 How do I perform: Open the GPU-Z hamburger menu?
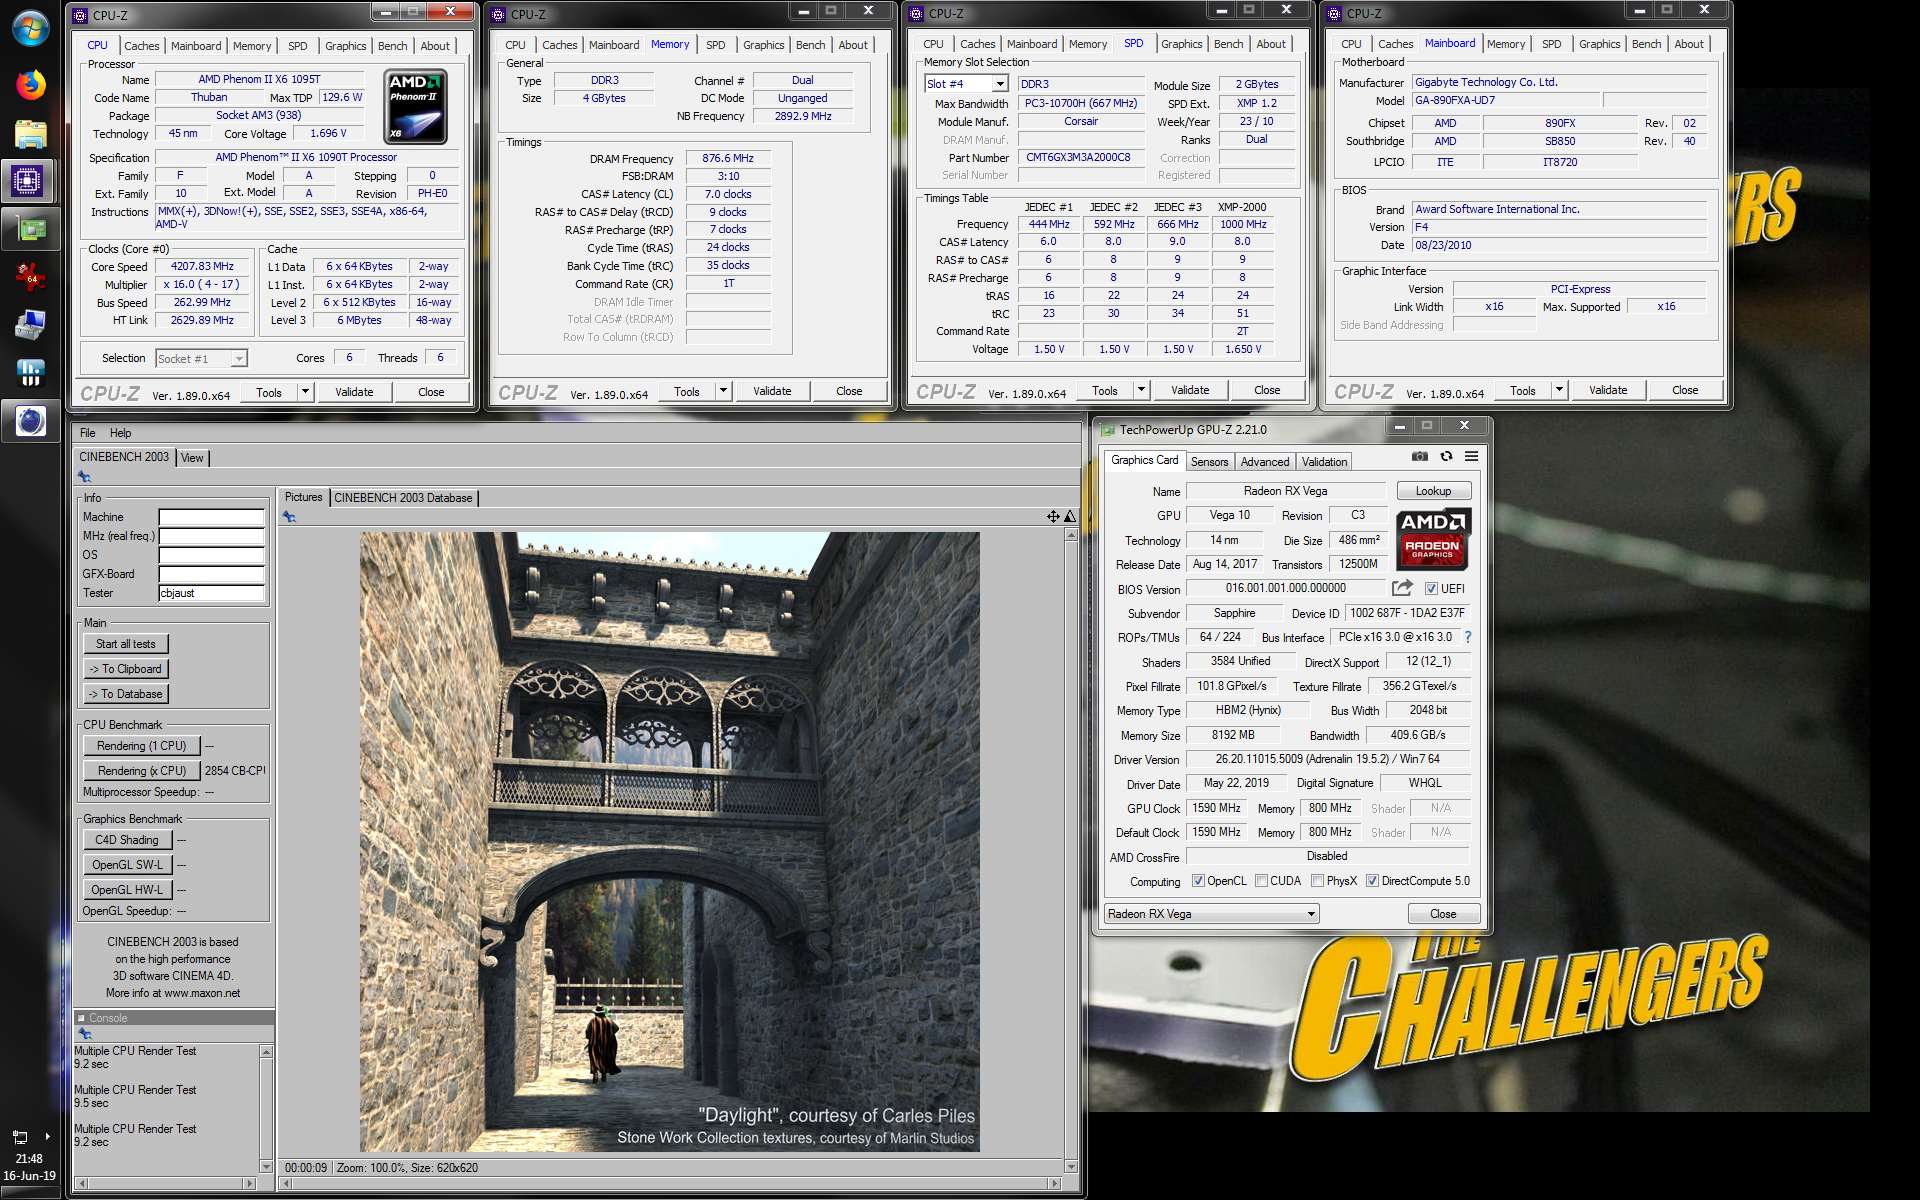pyautogui.click(x=1471, y=456)
